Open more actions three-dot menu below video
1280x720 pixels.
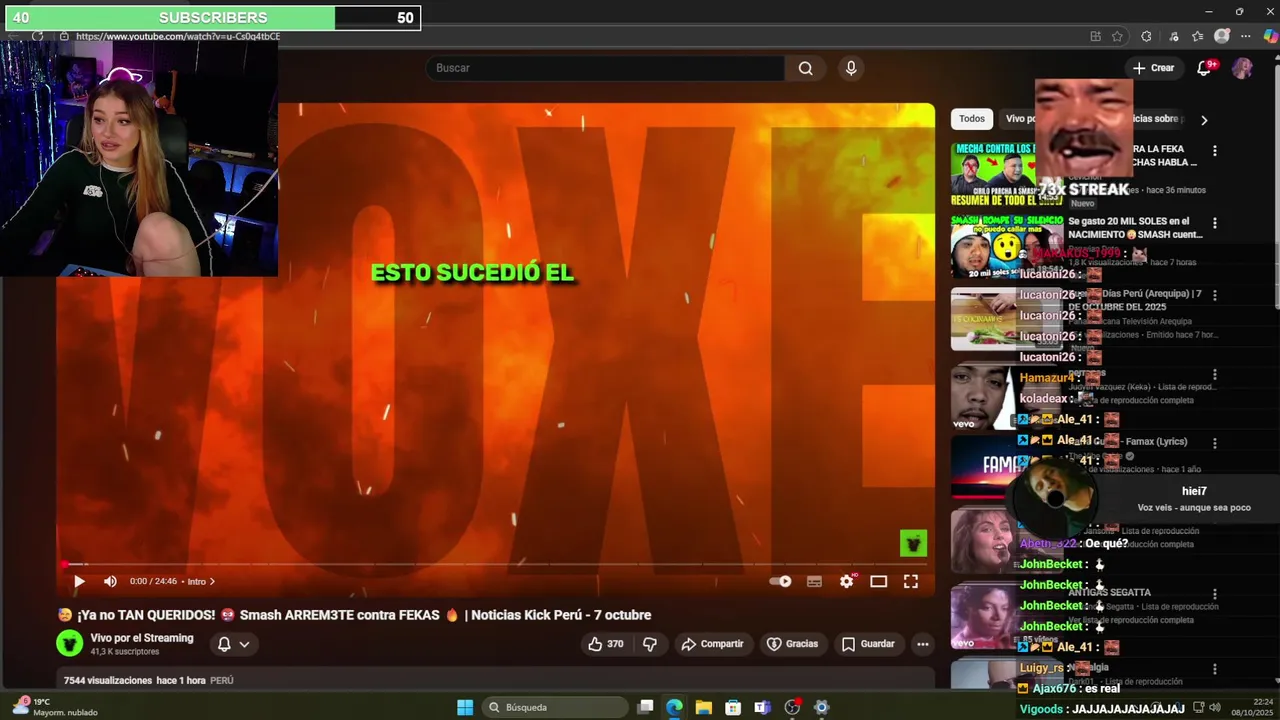tap(922, 644)
